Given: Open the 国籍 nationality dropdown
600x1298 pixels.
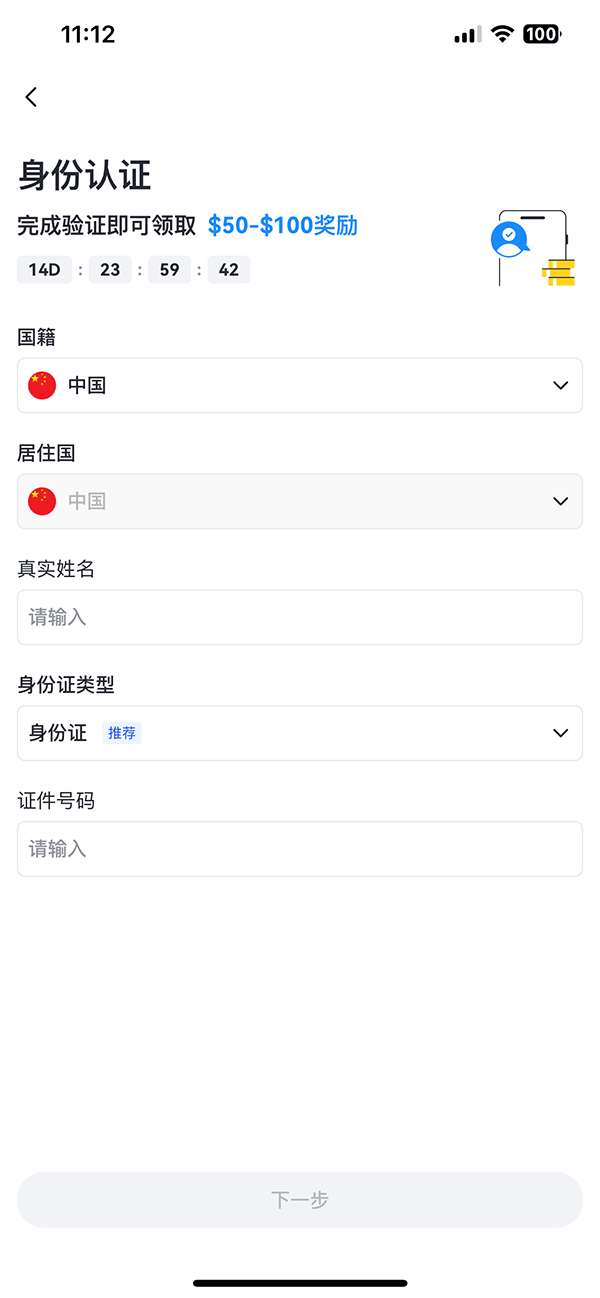Looking at the screenshot, I should [x=300, y=385].
